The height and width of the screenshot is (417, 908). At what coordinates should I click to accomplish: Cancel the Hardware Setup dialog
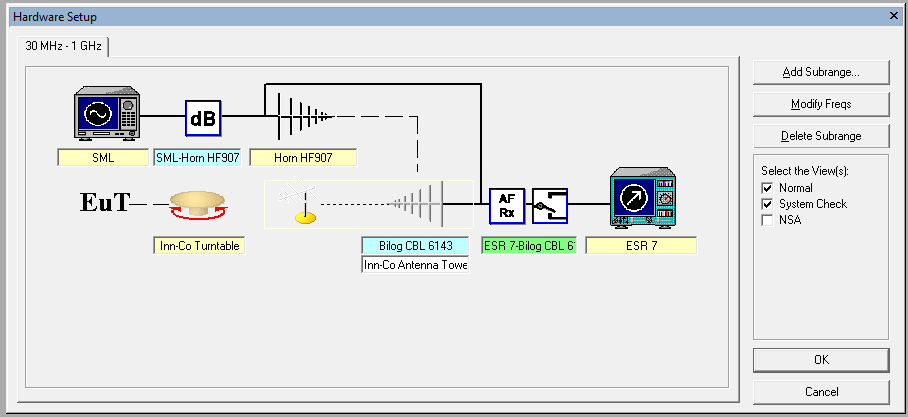point(821,392)
